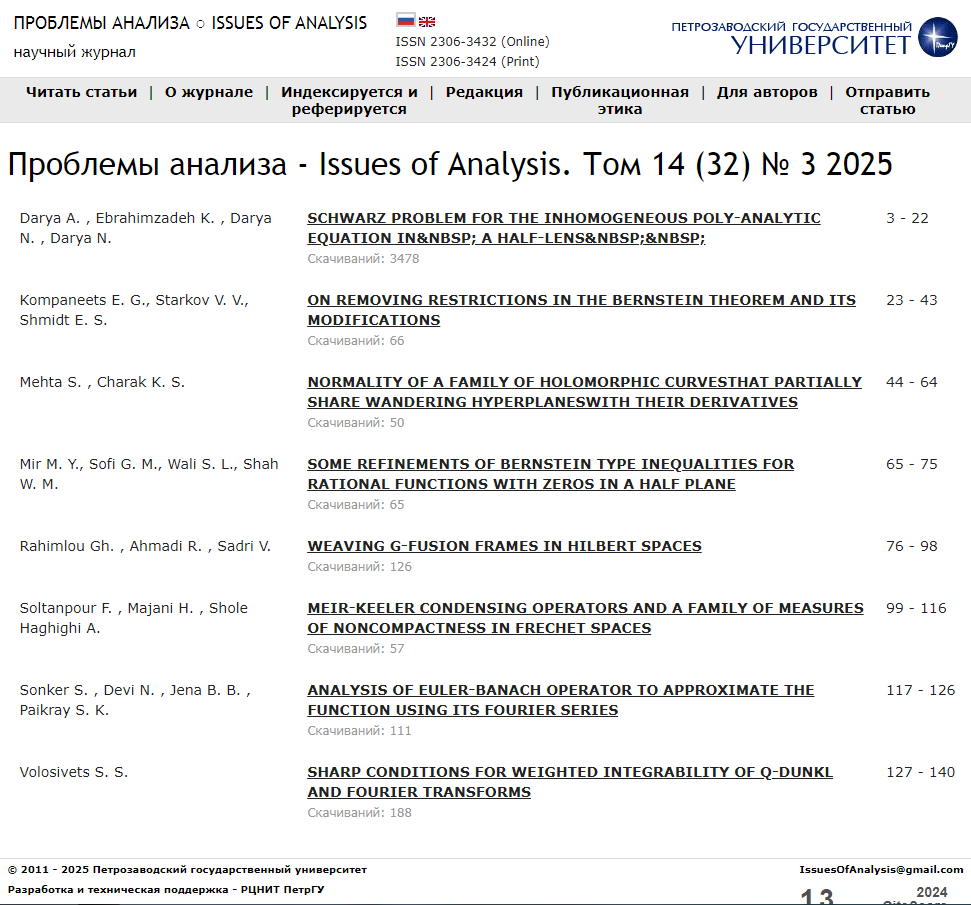Open the Normality of holomorphic curves article
The height and width of the screenshot is (905, 971).
584,392
